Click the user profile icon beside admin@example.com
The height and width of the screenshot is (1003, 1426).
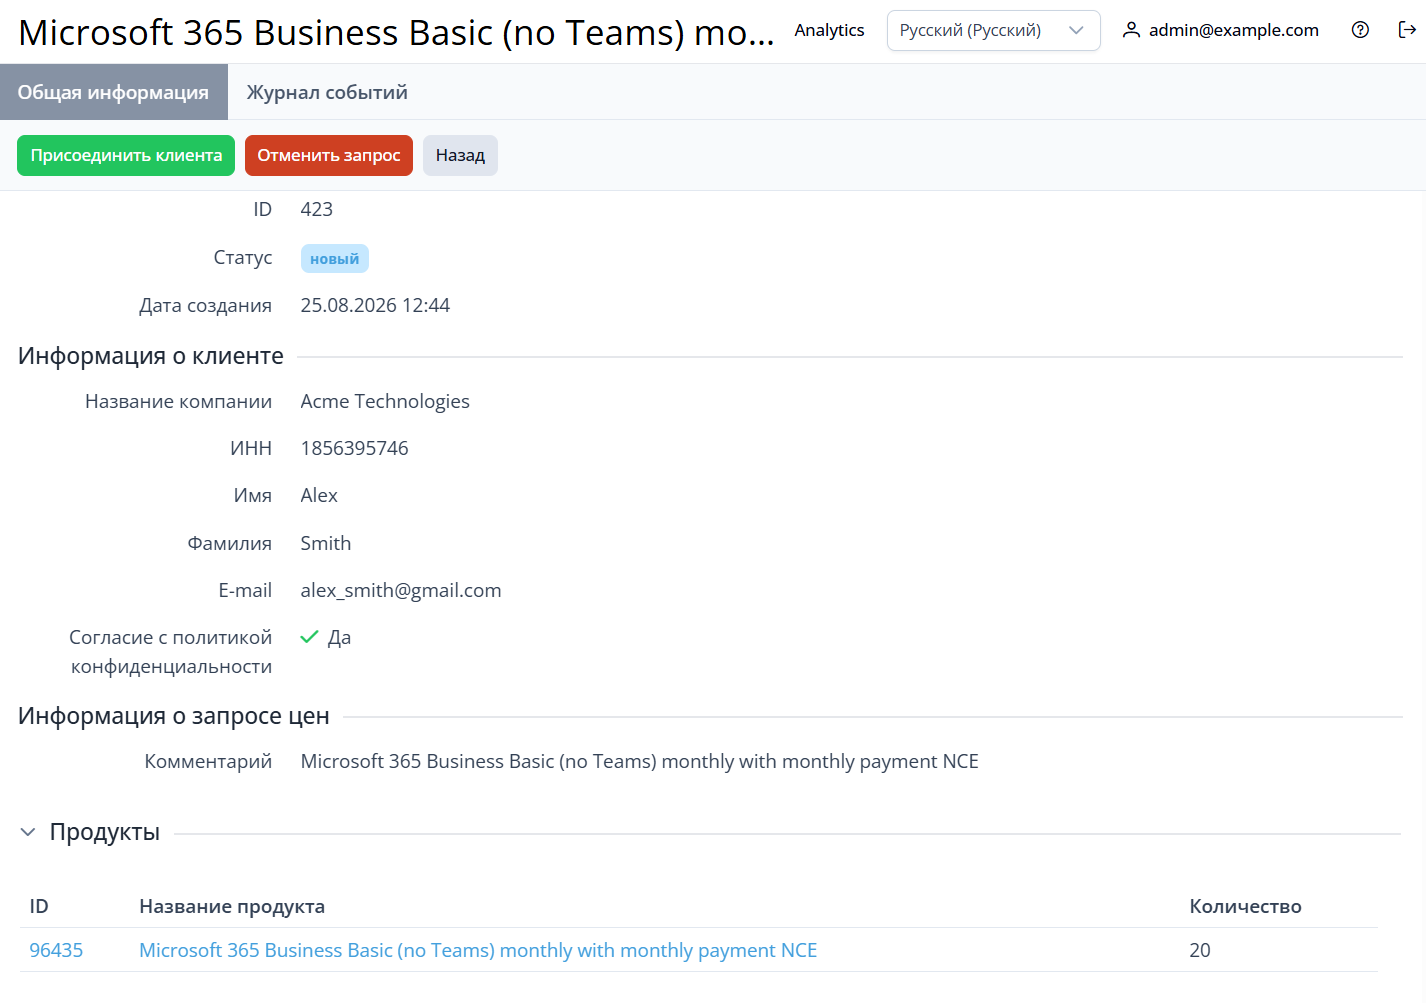coord(1131,30)
